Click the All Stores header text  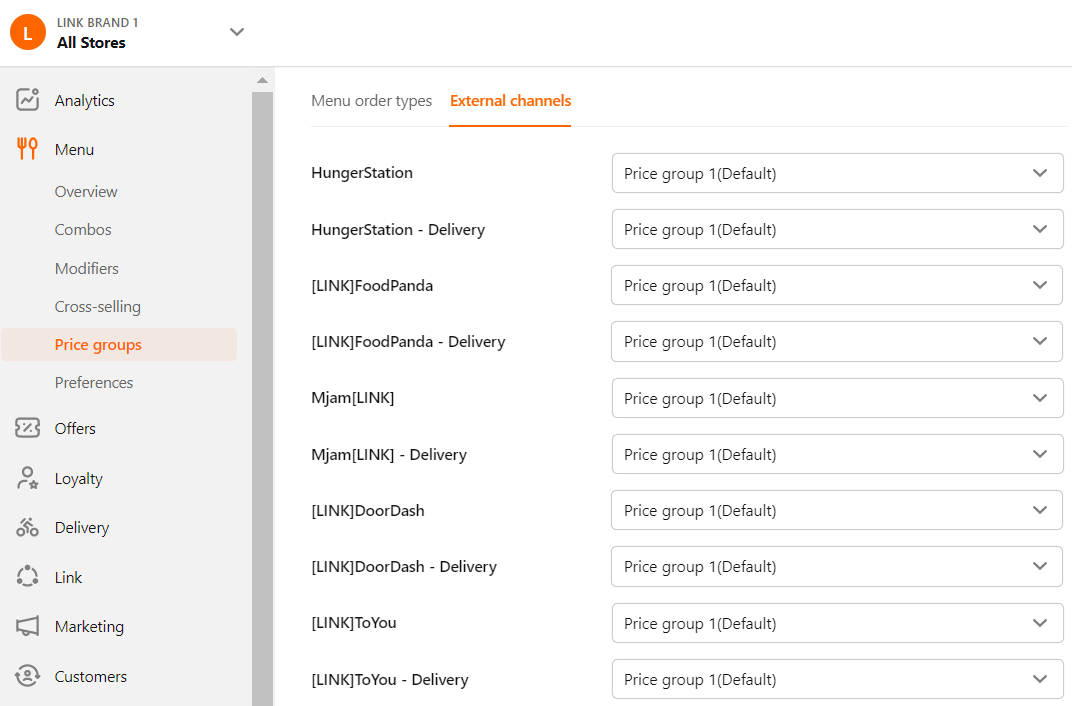pyautogui.click(x=91, y=42)
